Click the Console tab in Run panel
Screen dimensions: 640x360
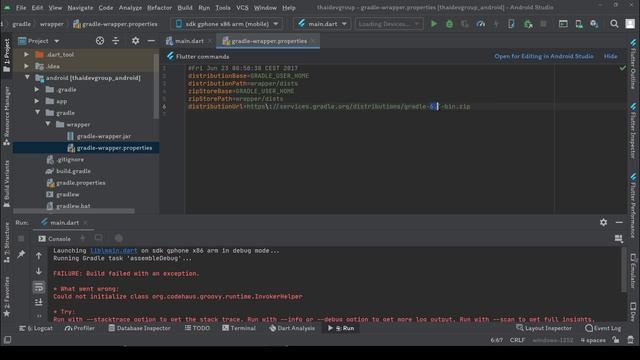pos(55,239)
